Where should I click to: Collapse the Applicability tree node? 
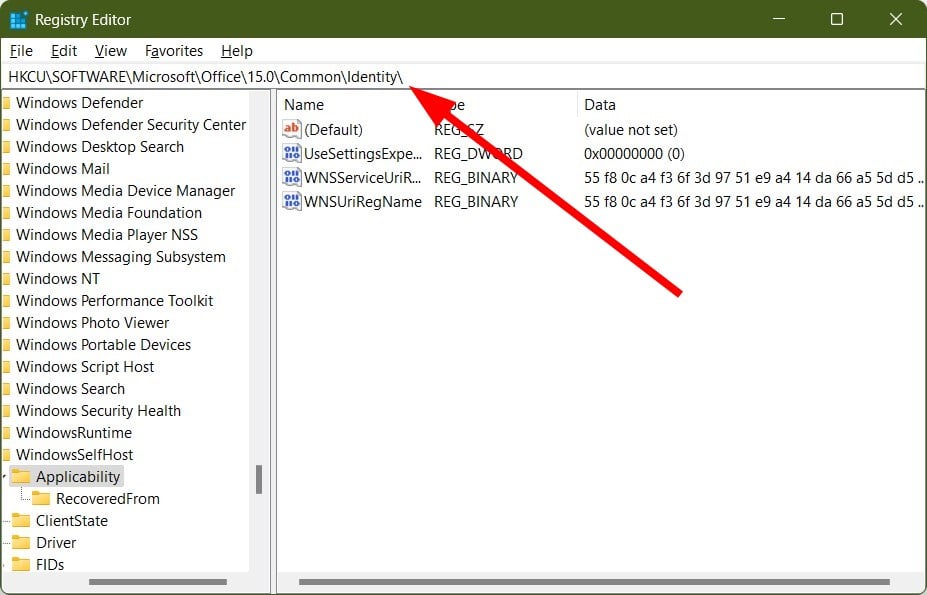[4, 476]
